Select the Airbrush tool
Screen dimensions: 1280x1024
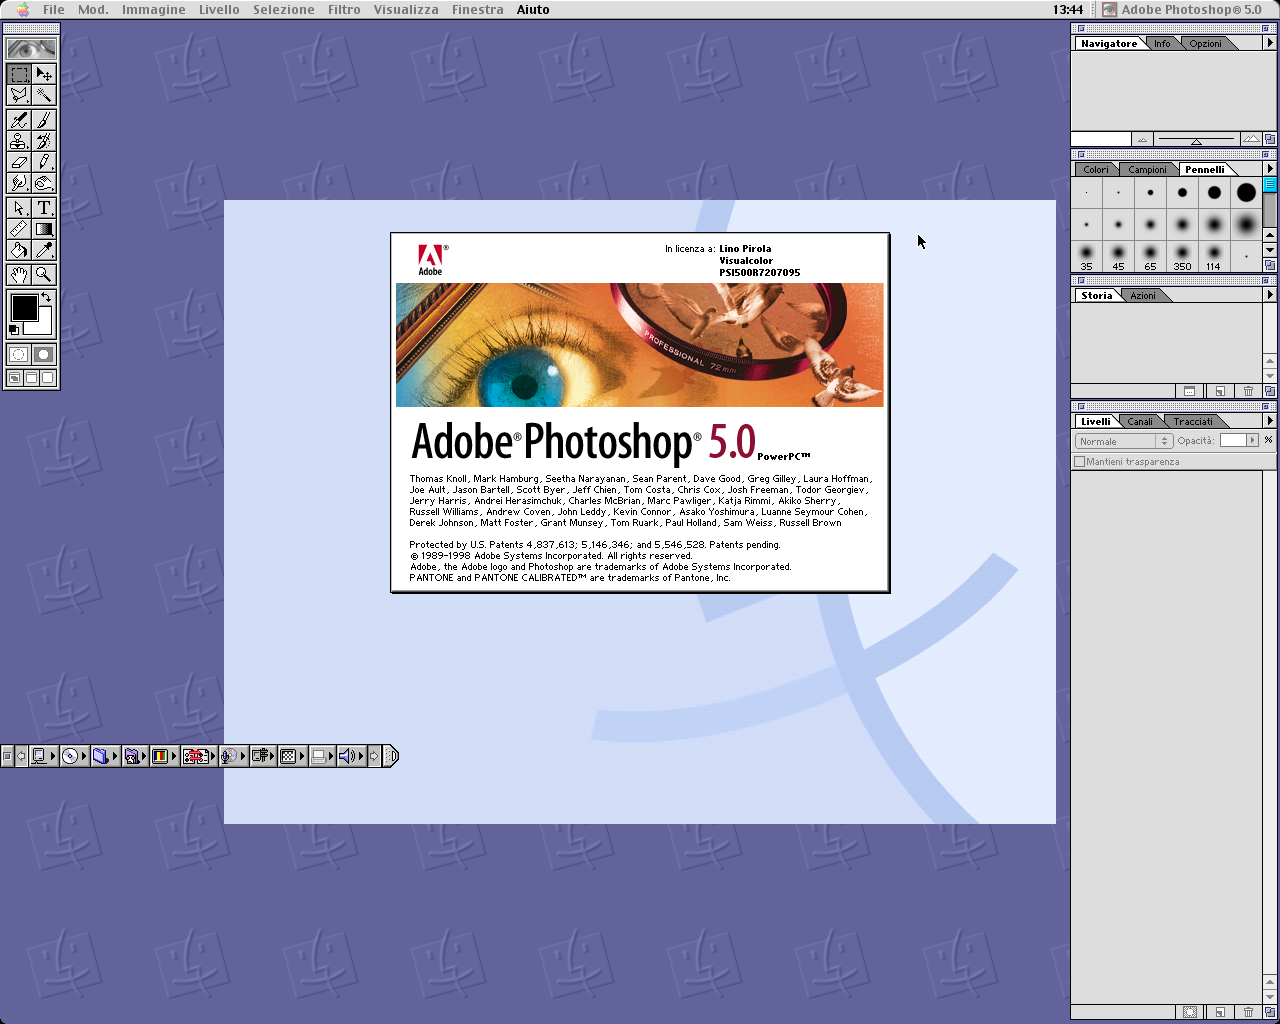coord(19,120)
